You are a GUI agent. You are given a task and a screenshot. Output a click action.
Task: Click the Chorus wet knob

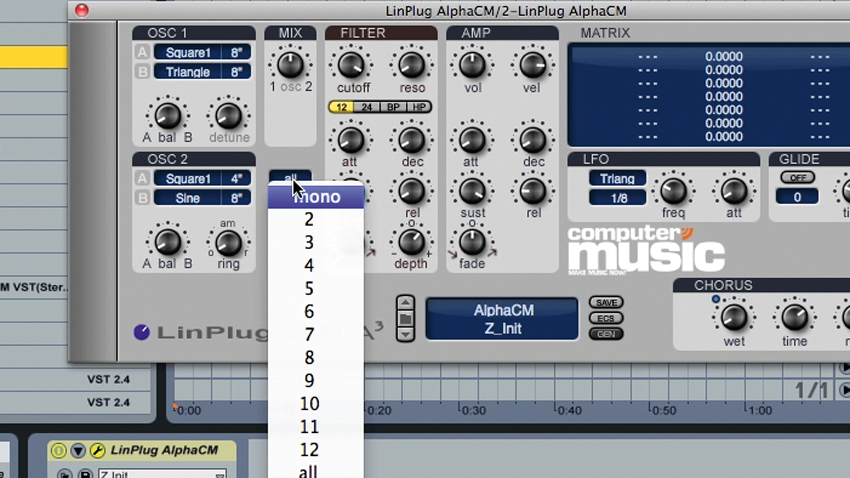pos(733,318)
